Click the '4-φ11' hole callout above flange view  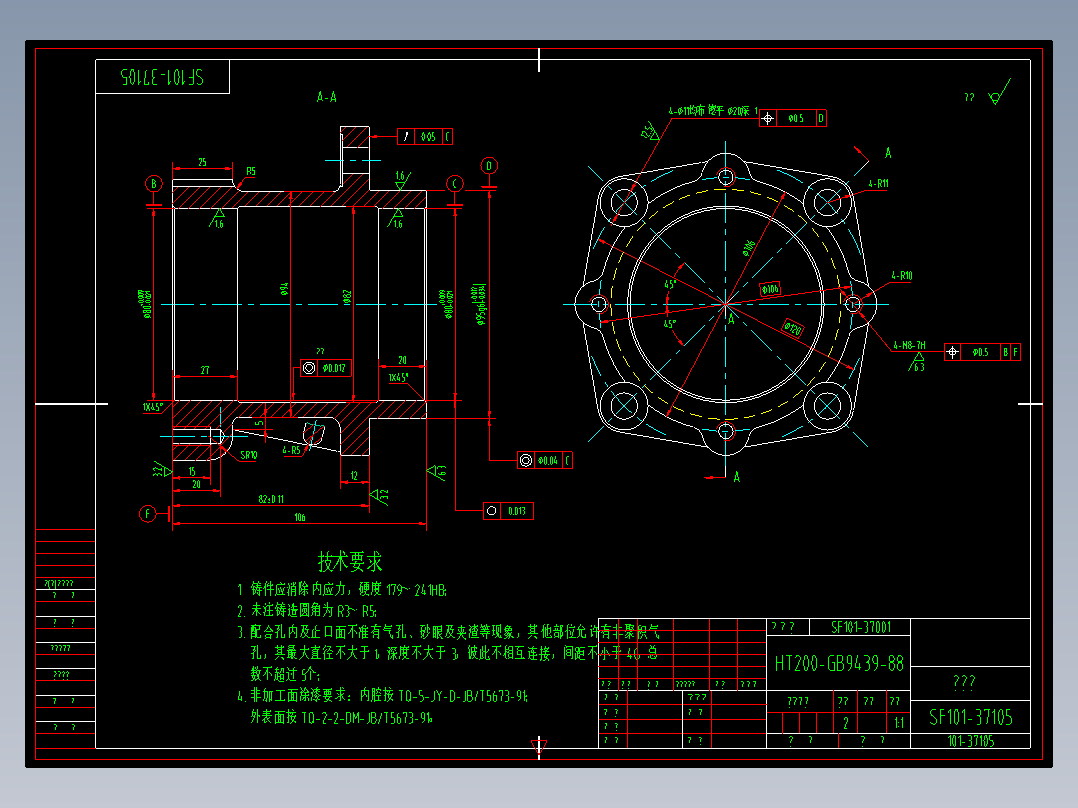pyautogui.click(x=712, y=111)
